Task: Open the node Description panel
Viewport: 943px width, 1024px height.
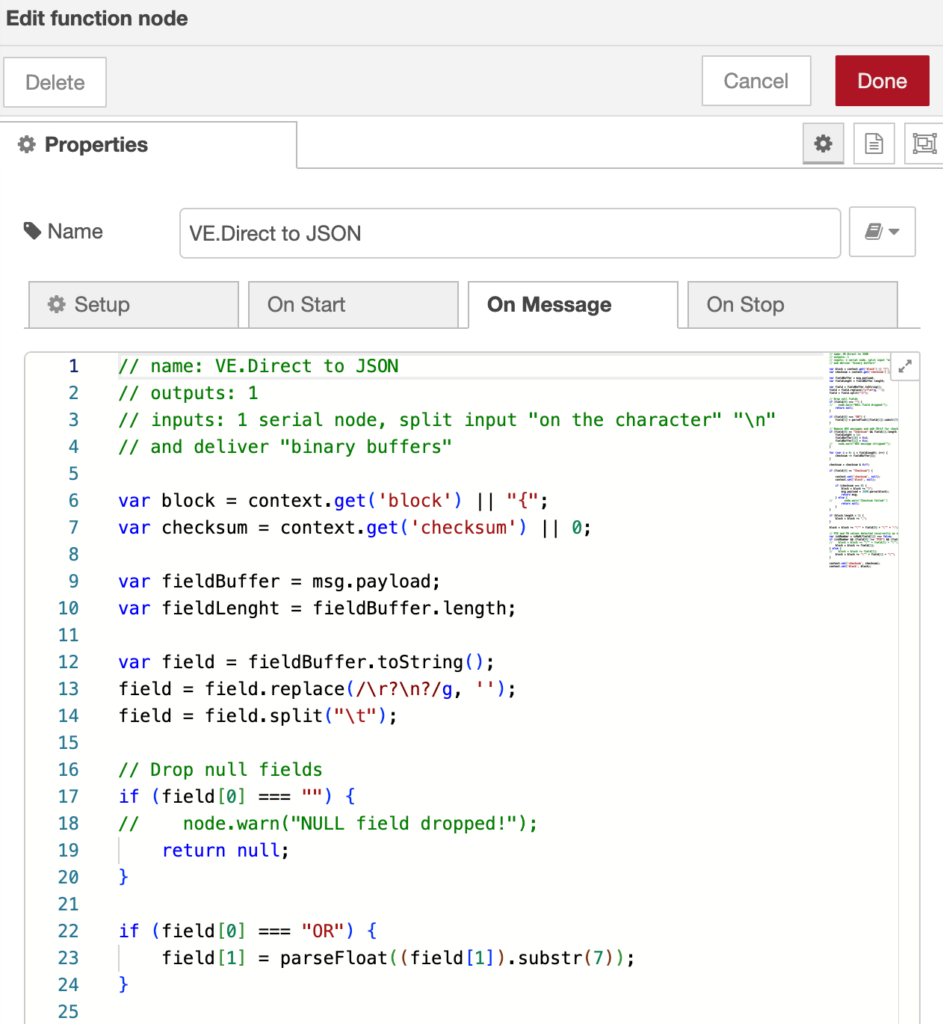Action: coord(873,144)
